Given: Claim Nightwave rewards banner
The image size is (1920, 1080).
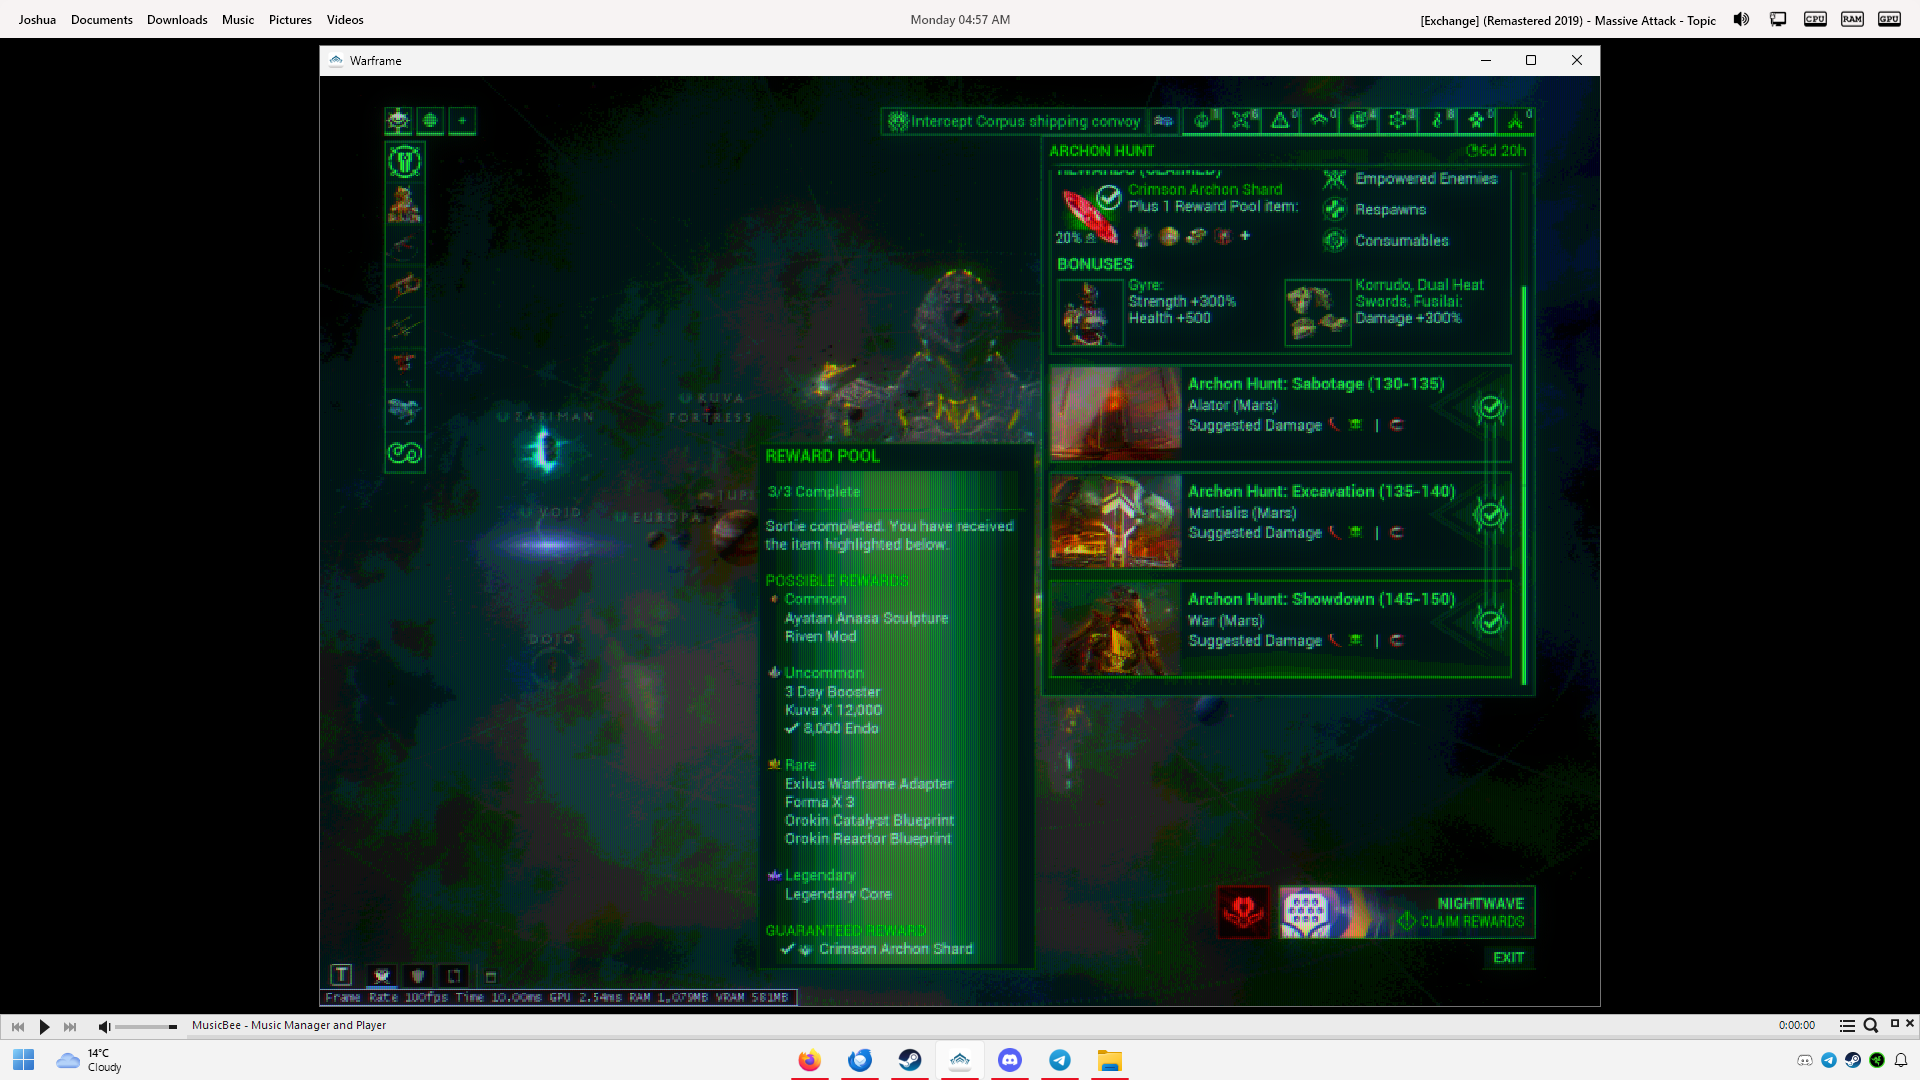Looking at the screenshot, I should coord(1406,912).
